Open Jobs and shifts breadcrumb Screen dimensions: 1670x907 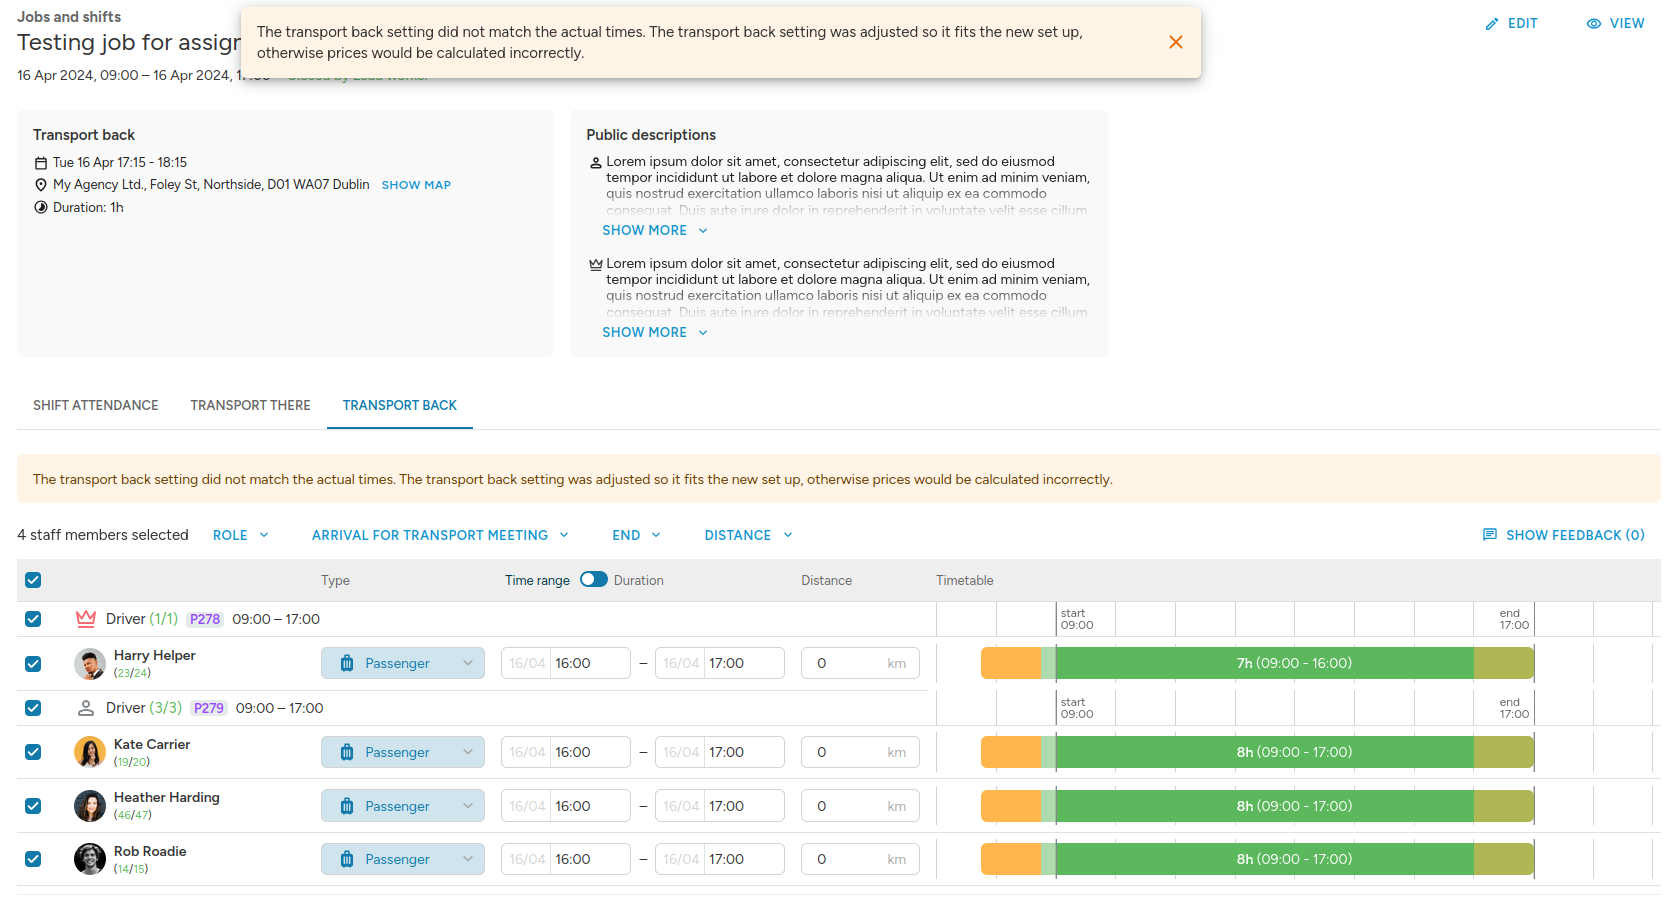pos(69,17)
